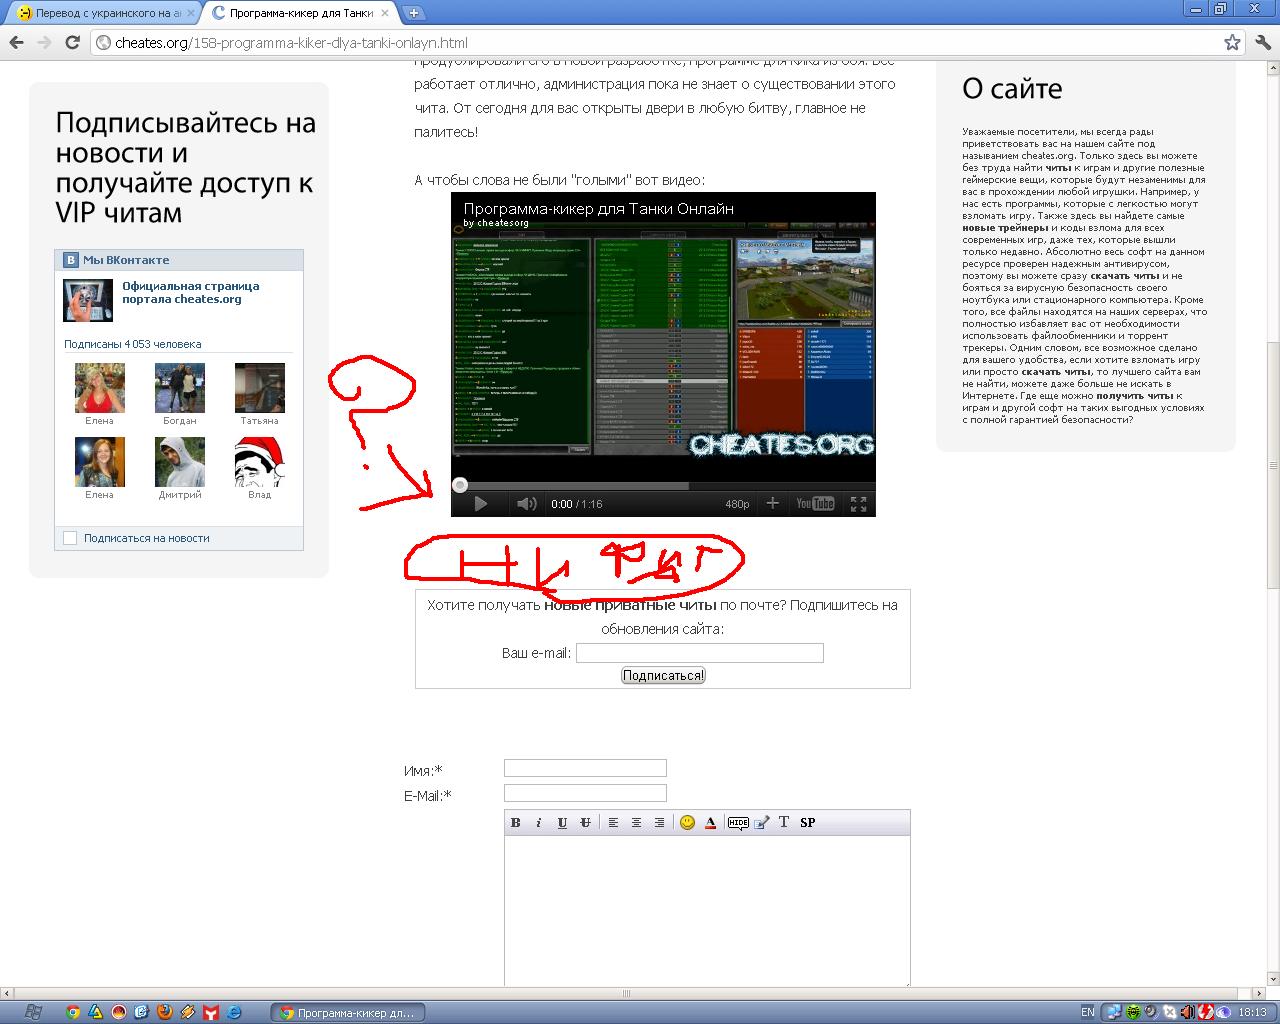Select the 'Программа-кикер для Танки' tab
The width and height of the screenshot is (1280, 1024).
300,13
